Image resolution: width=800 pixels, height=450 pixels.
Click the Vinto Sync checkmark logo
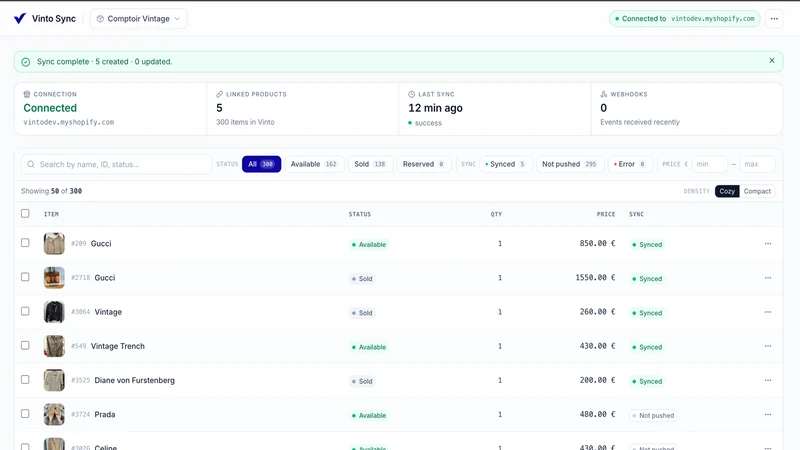click(x=20, y=18)
